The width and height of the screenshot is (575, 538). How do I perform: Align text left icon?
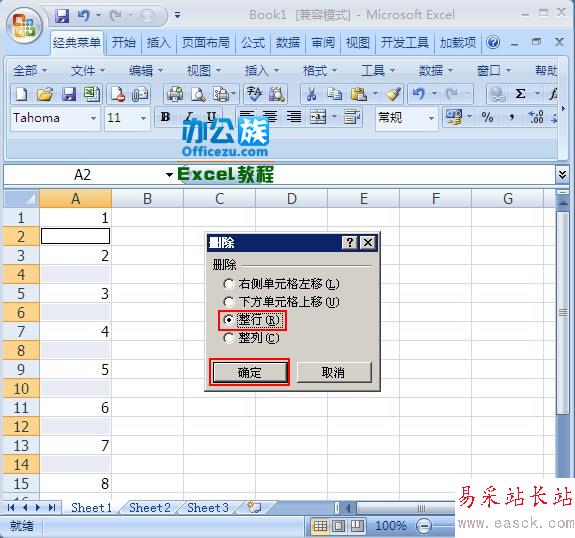246,117
